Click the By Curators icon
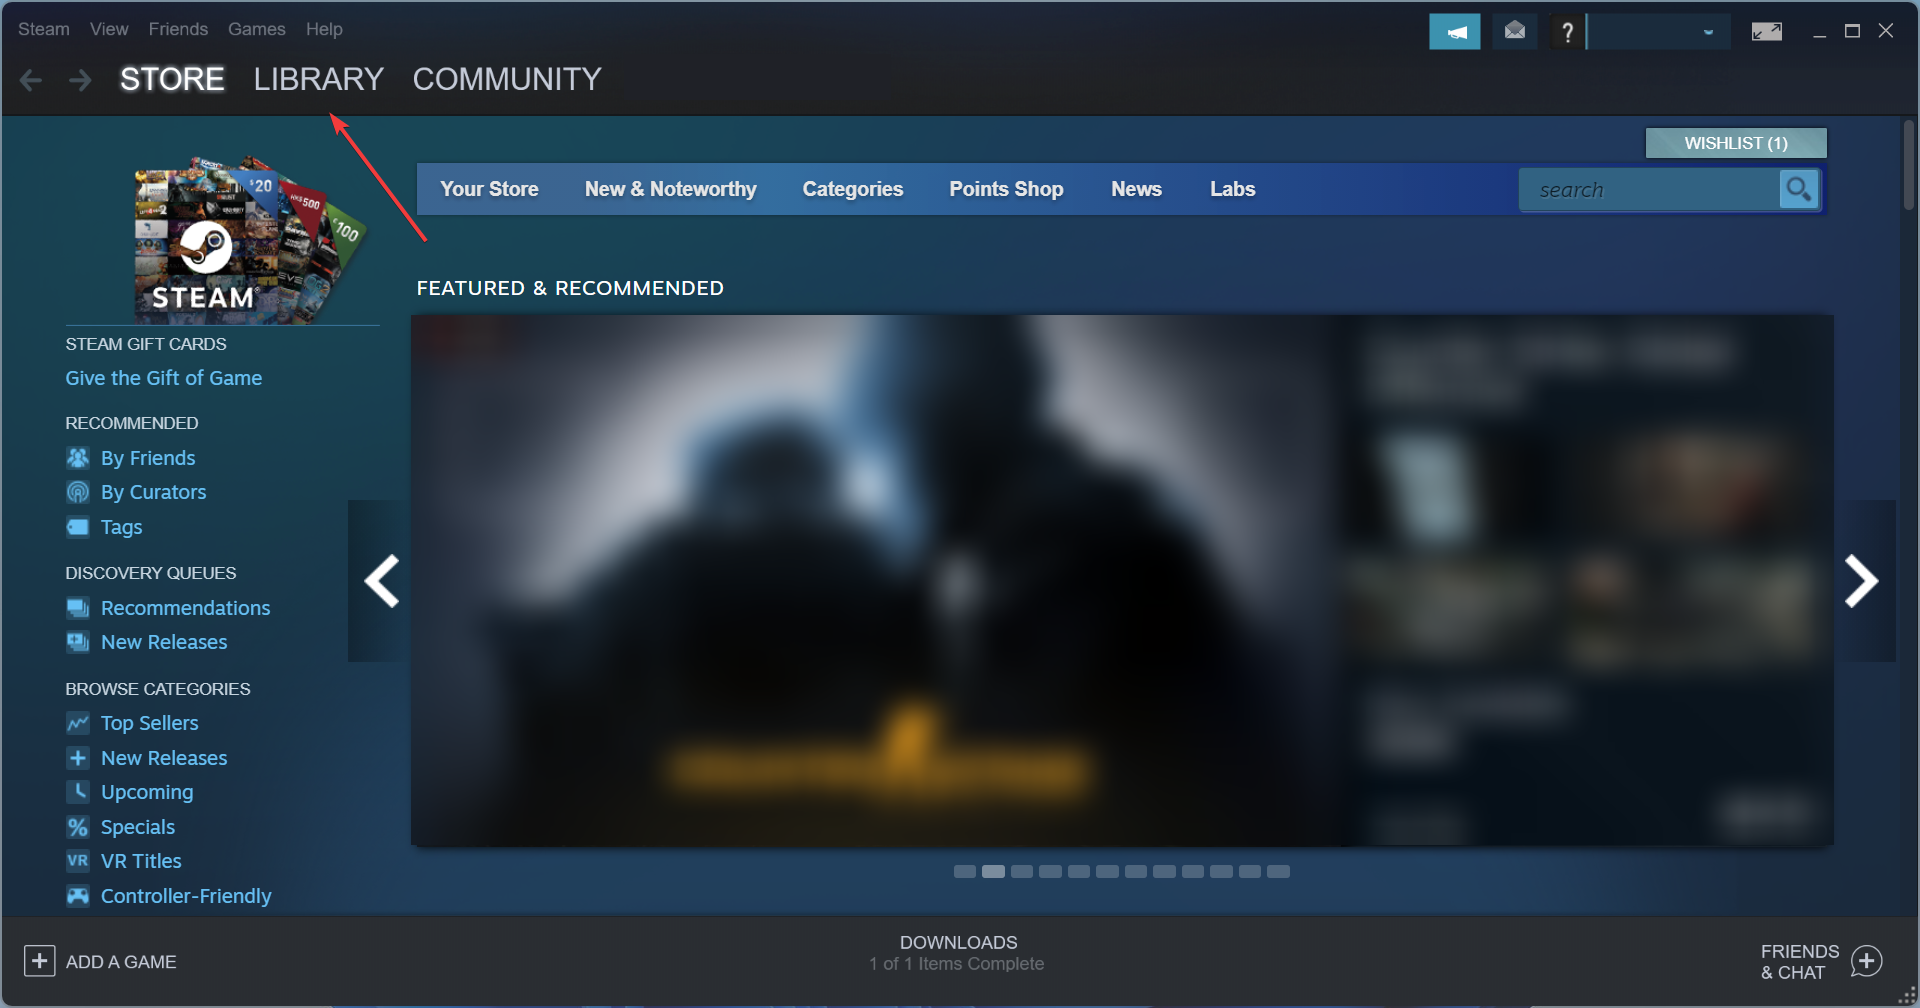 pyautogui.click(x=78, y=492)
